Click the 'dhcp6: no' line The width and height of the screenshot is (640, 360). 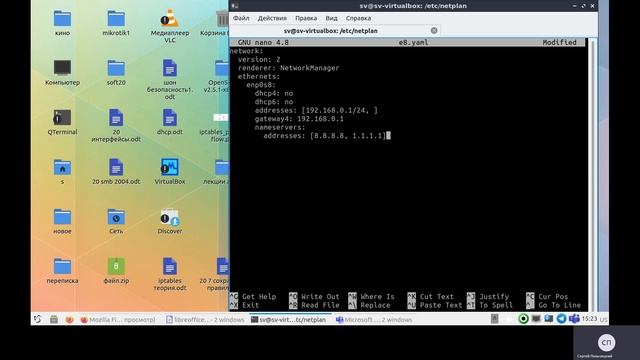pos(274,102)
